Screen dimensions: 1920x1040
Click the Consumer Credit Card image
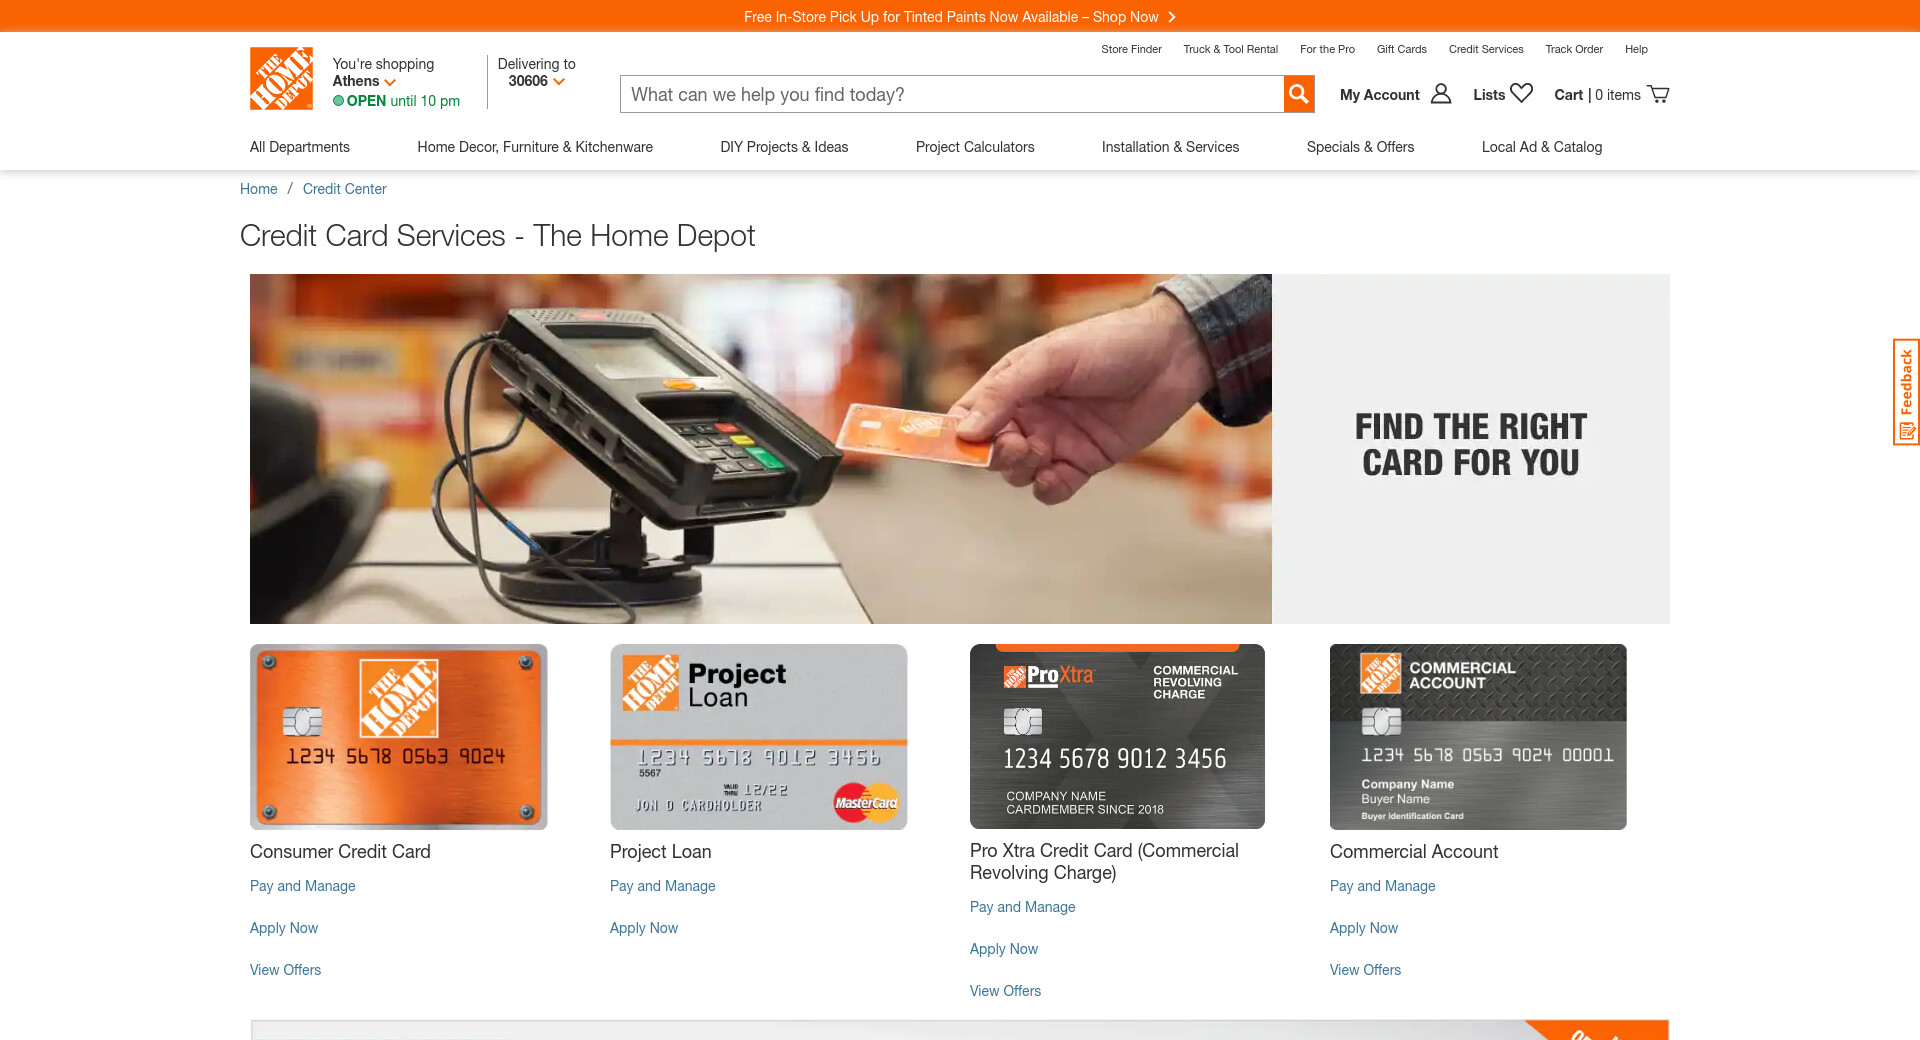pos(399,737)
